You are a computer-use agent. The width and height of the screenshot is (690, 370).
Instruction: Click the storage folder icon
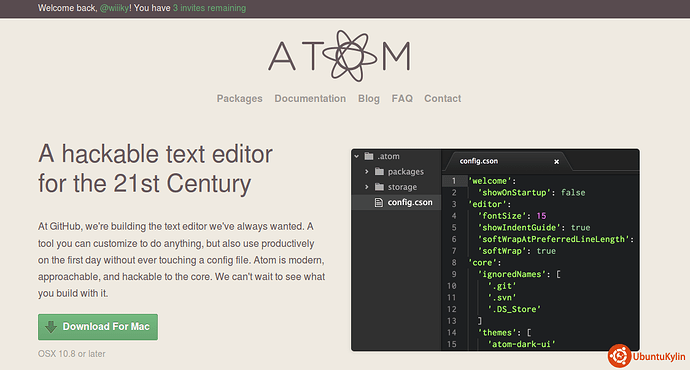[x=379, y=187]
